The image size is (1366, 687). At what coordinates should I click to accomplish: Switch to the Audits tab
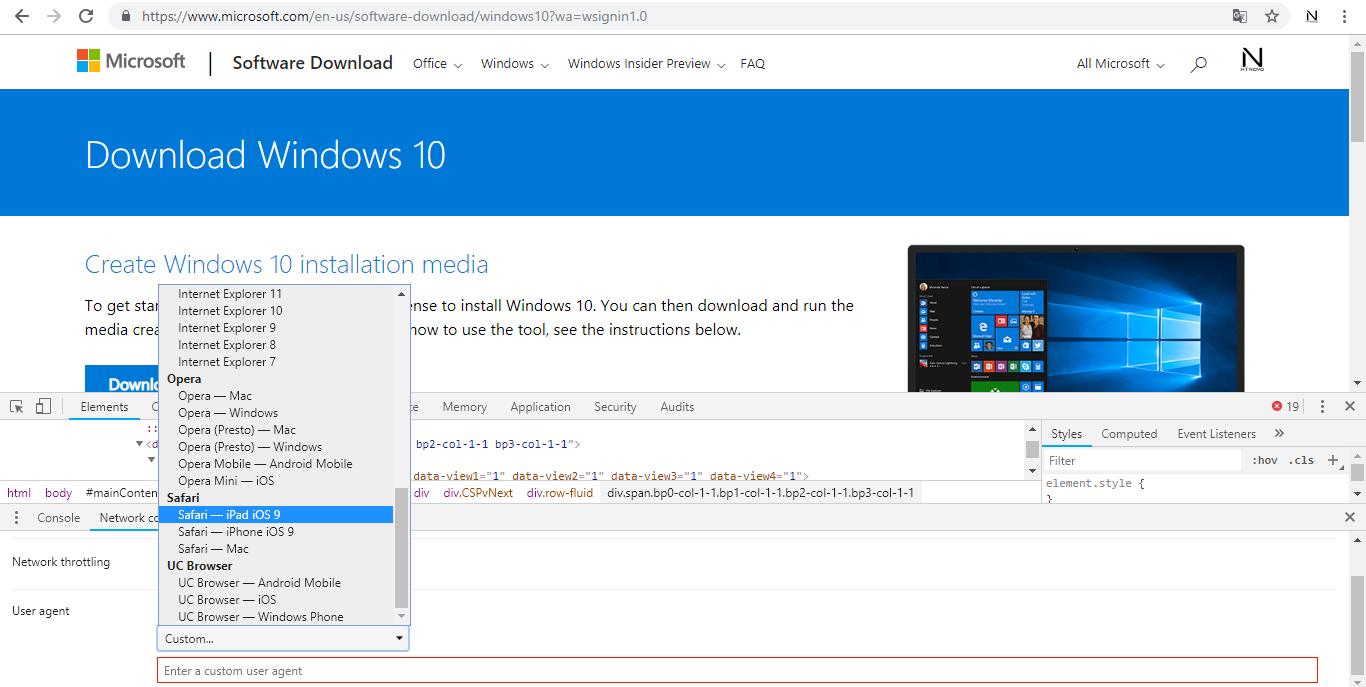coord(677,406)
